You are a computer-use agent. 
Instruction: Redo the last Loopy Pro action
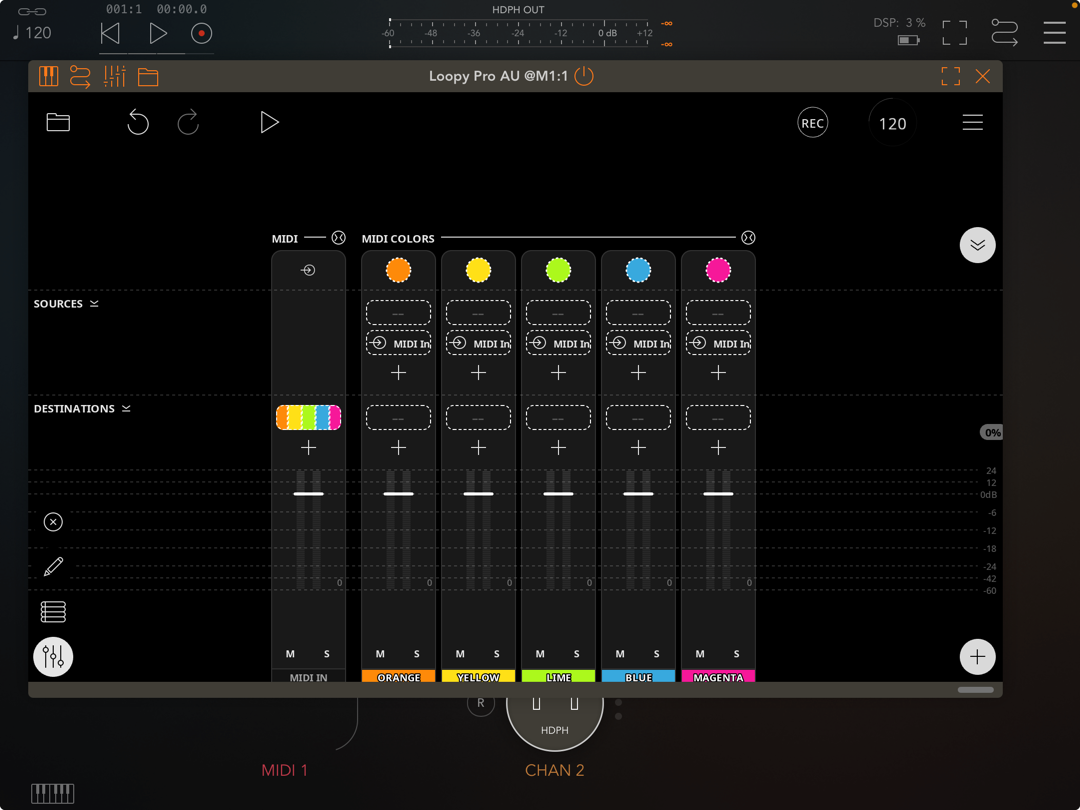point(188,123)
